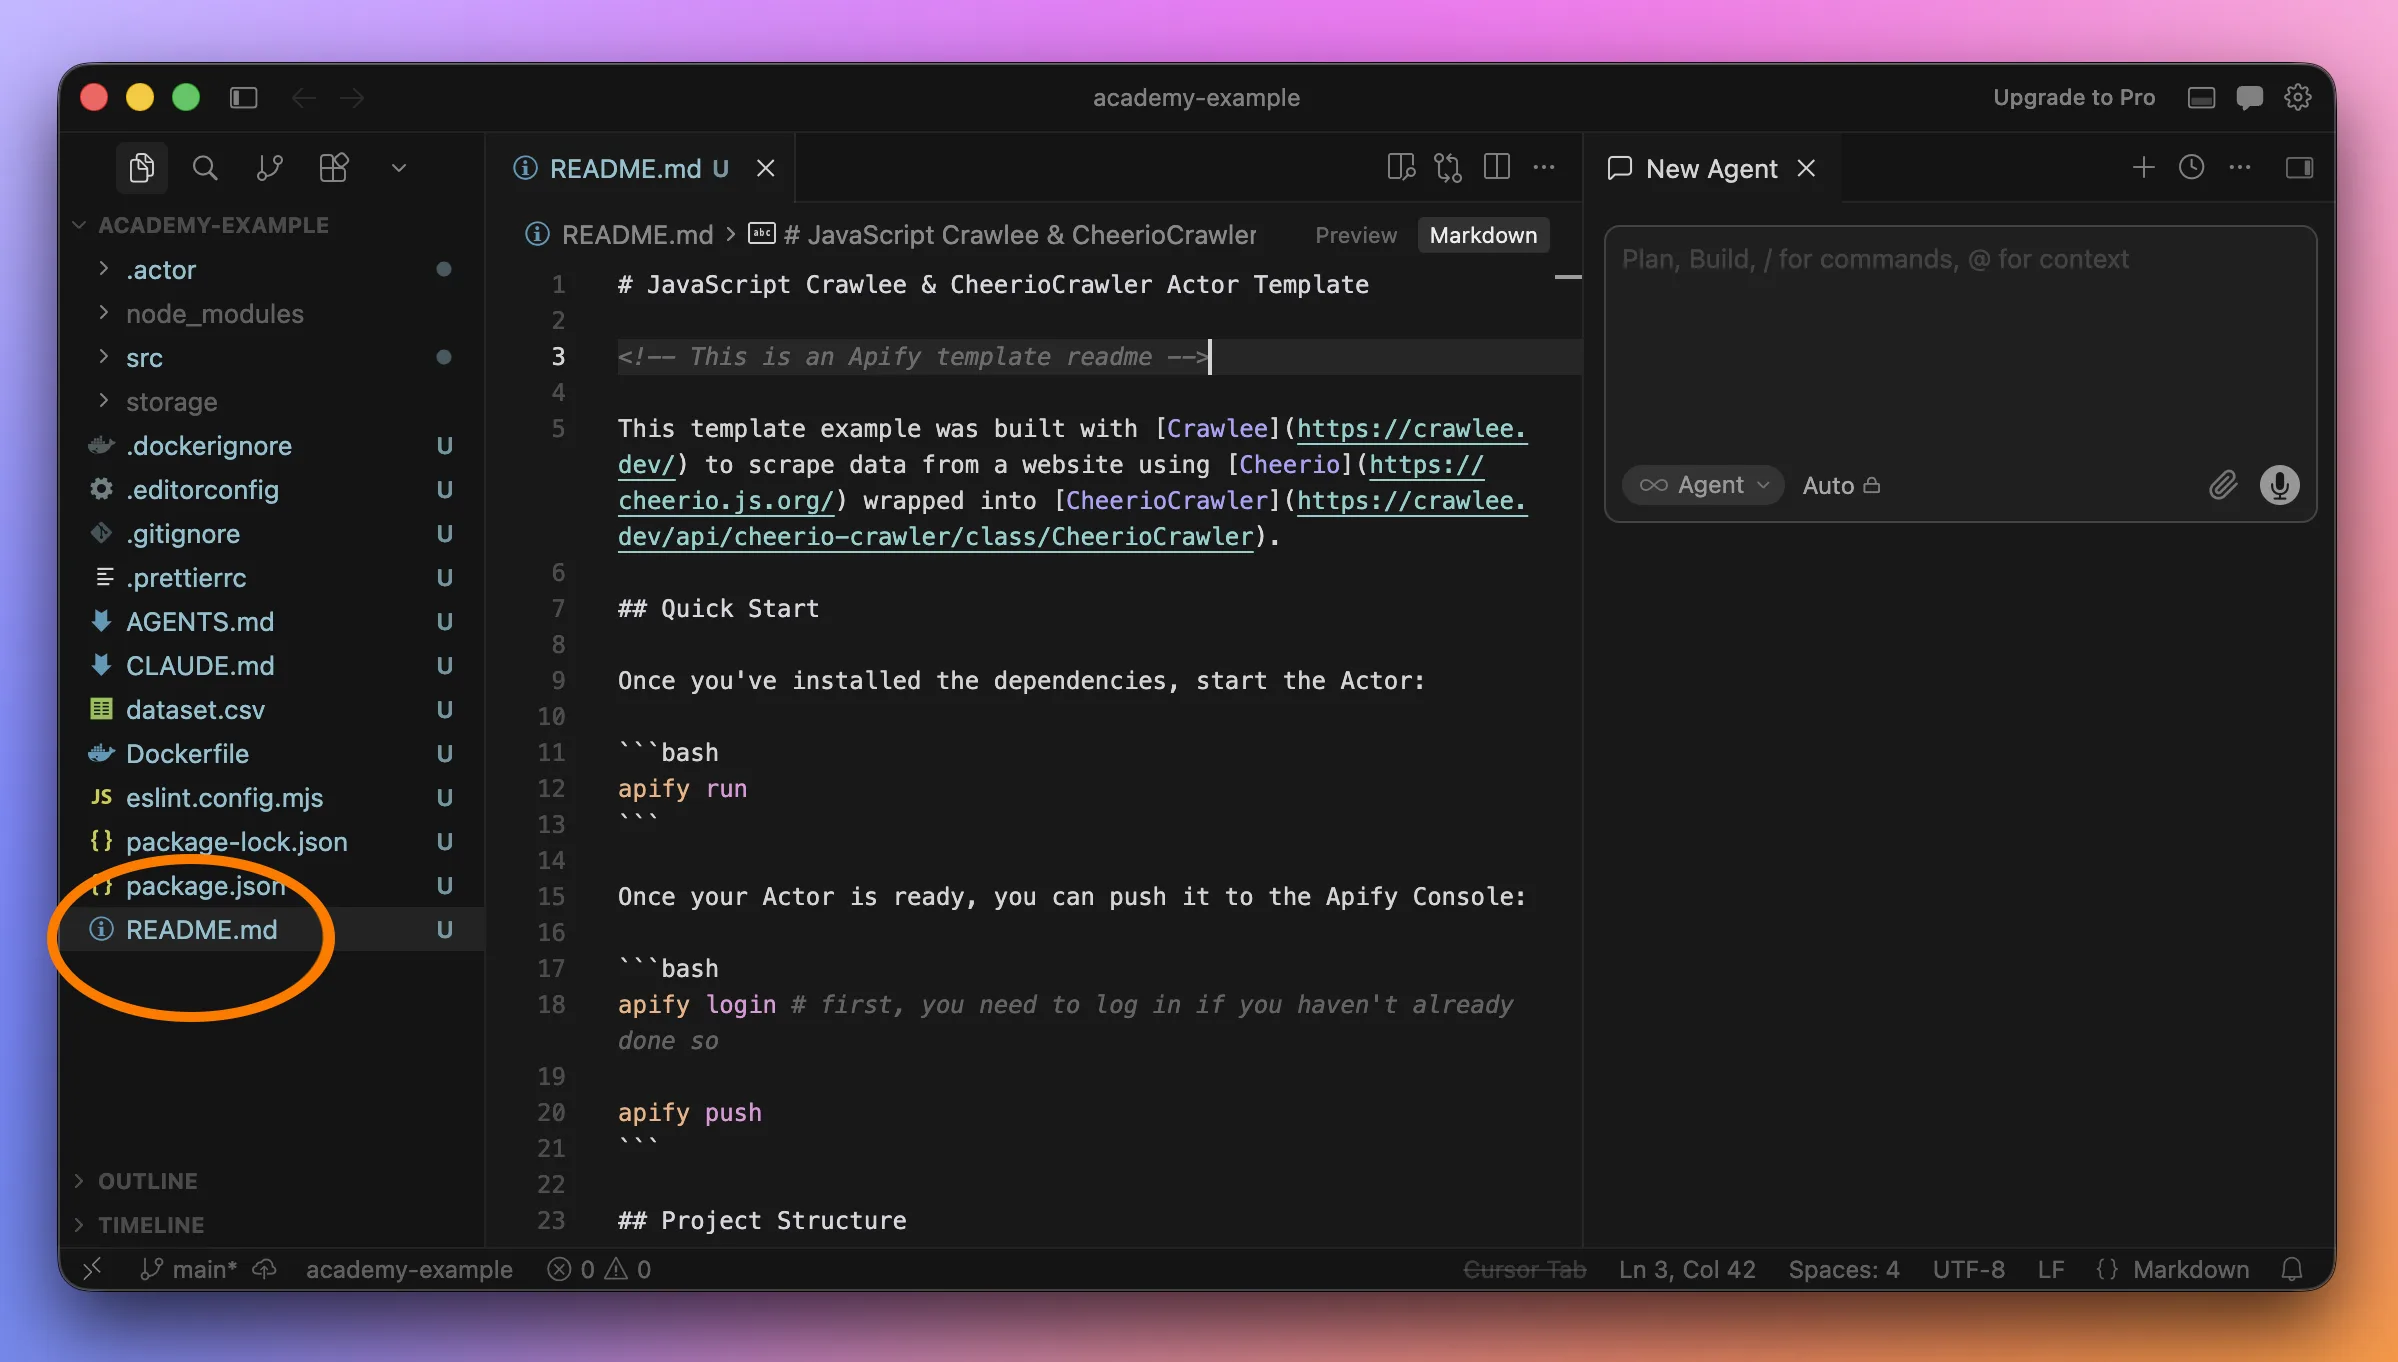Viewport: 2398px width, 1362px height.
Task: Open .prettierrc file
Action: (272, 577)
